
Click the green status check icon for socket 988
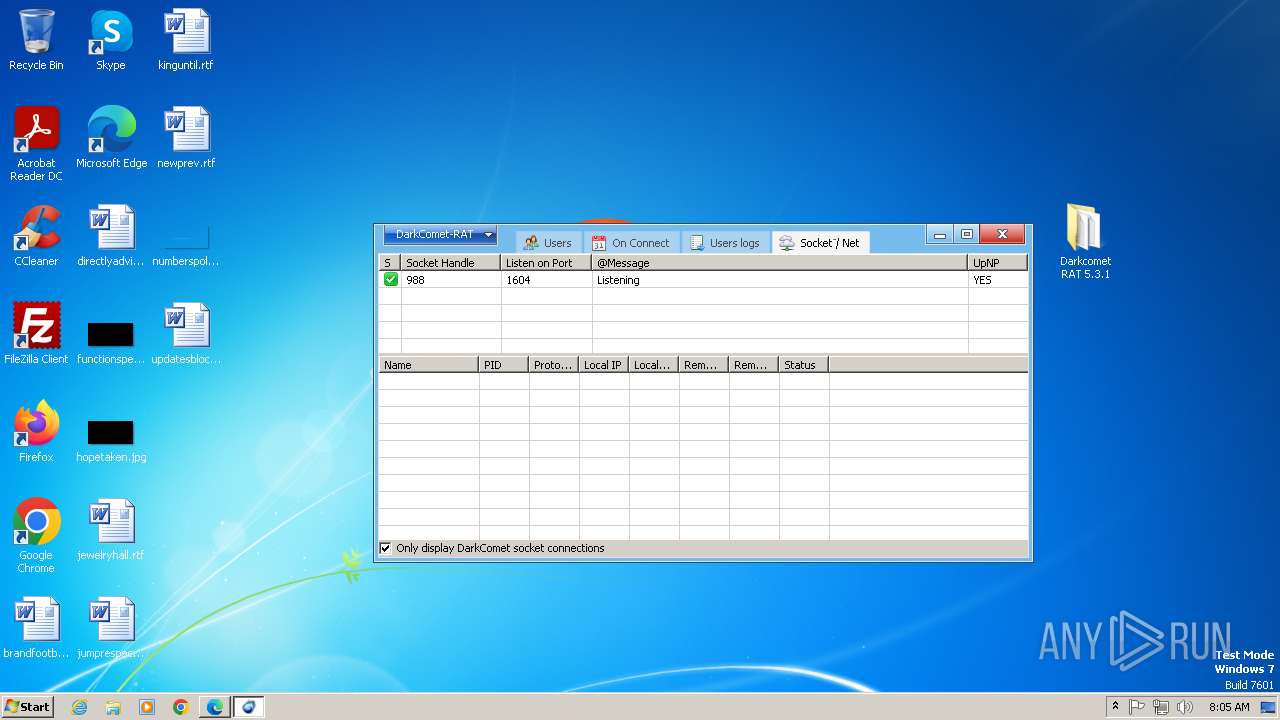[390, 280]
